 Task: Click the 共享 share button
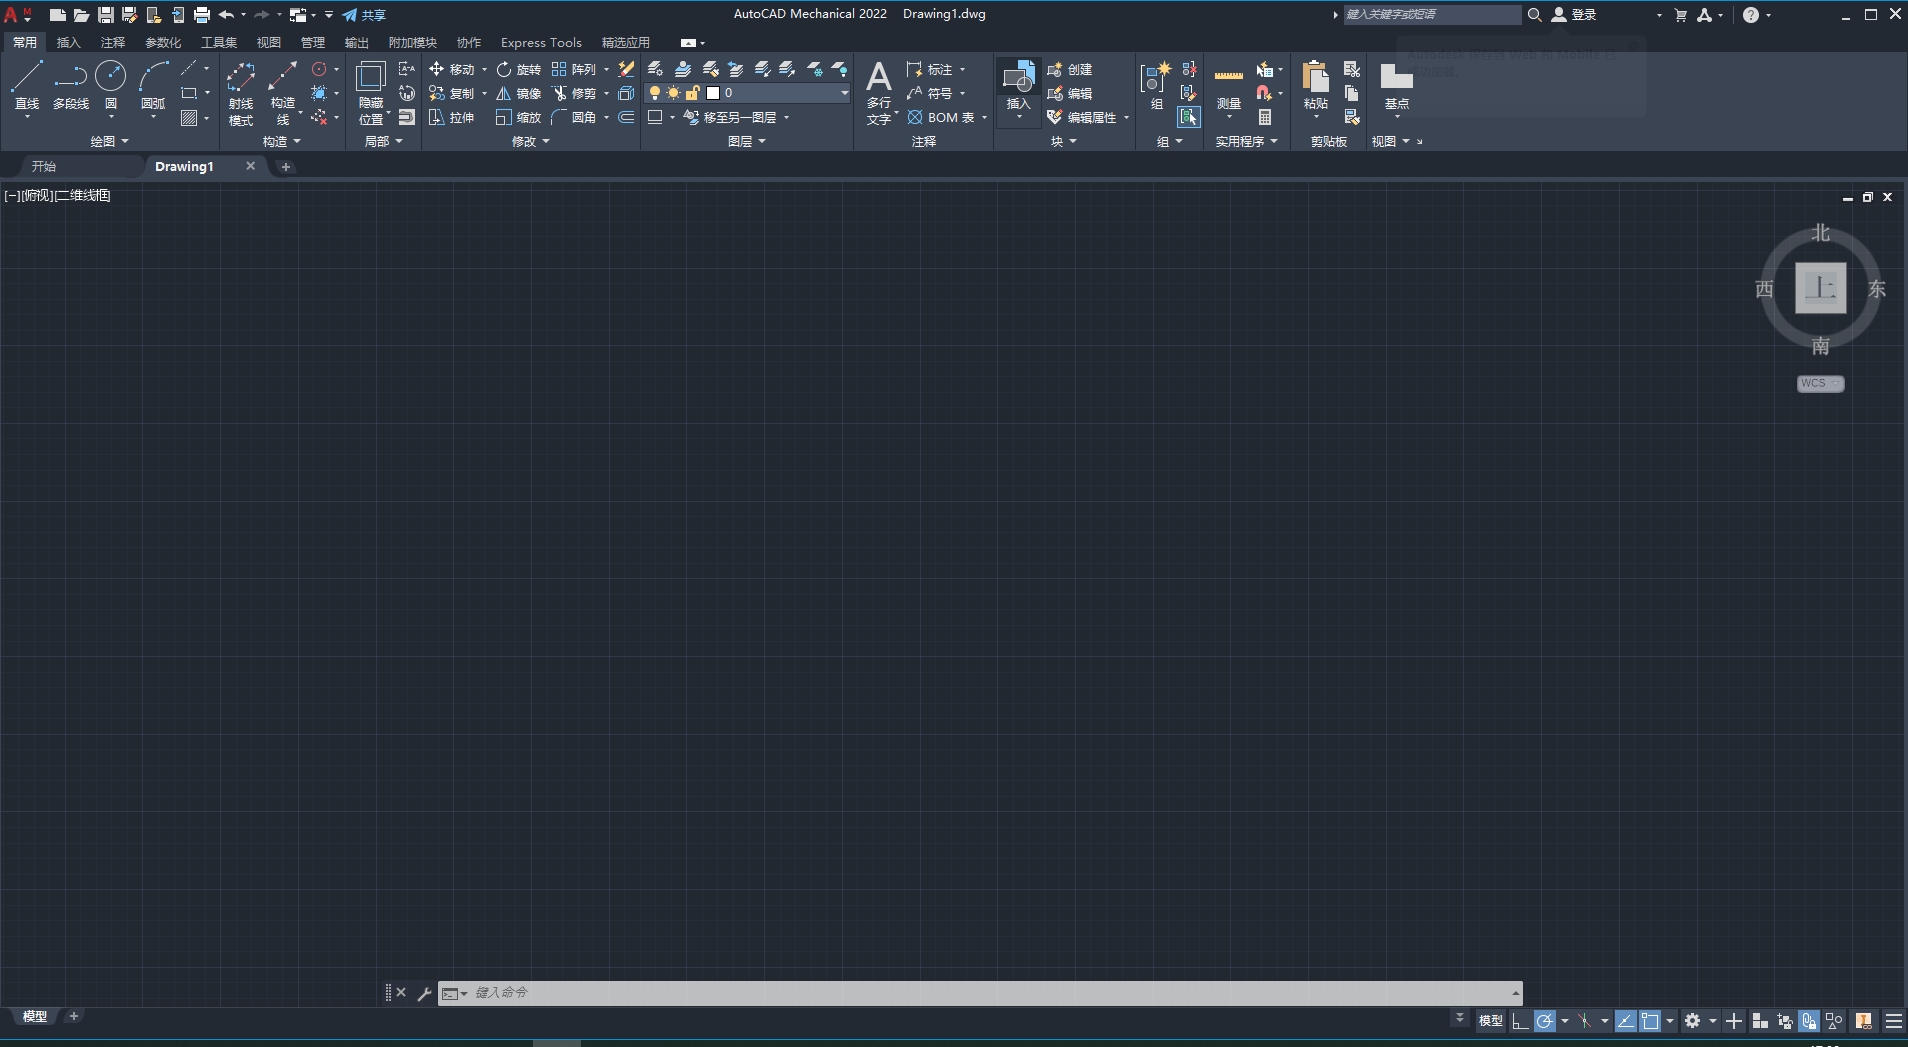364,15
